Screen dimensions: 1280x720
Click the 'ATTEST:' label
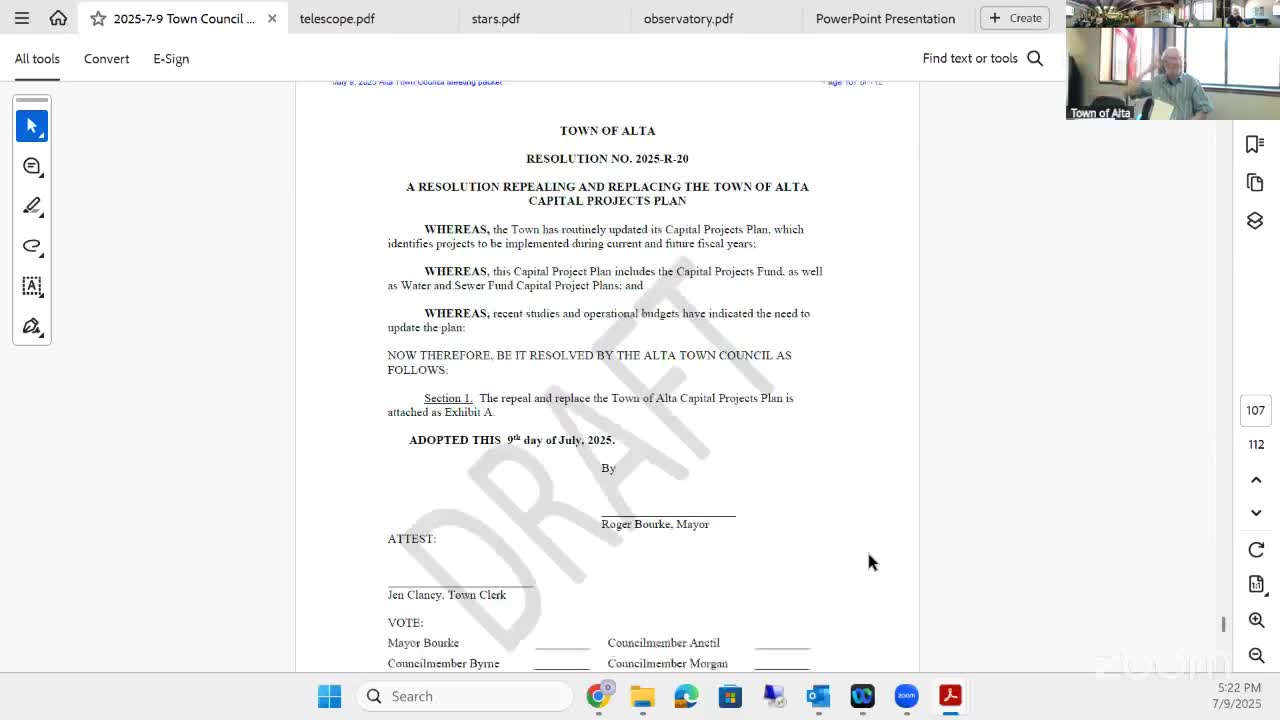point(412,539)
